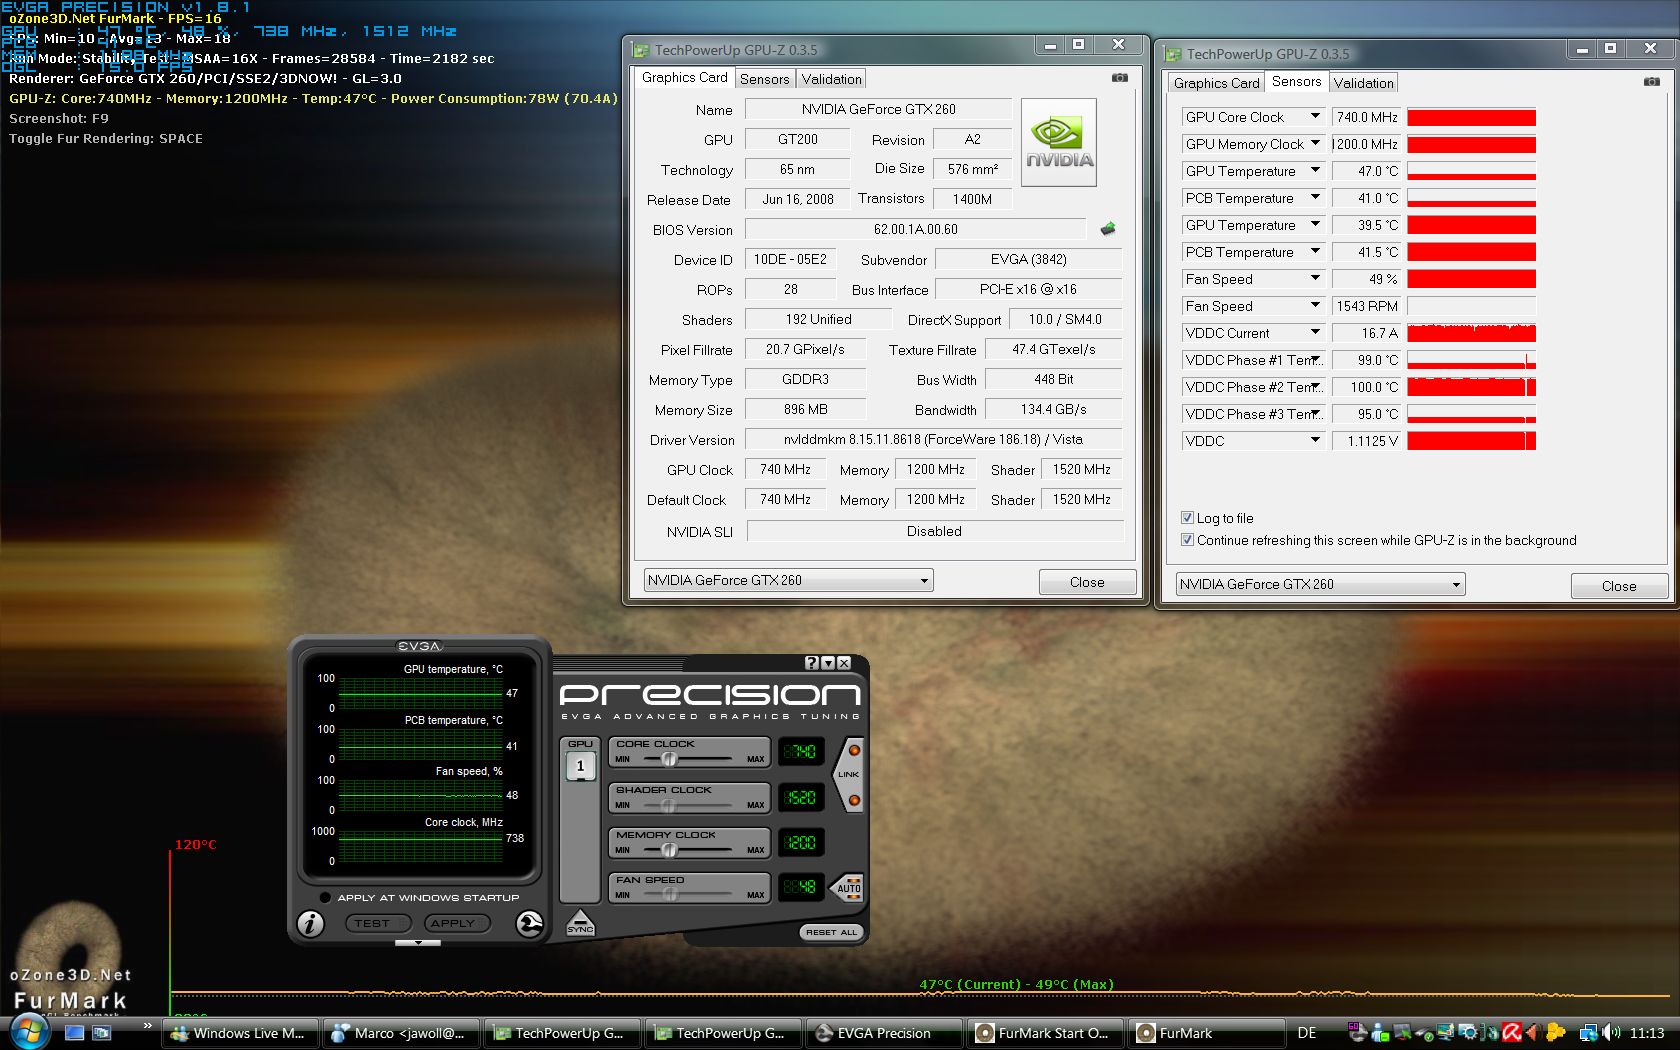Image resolution: width=1680 pixels, height=1050 pixels.
Task: Open EVGA Precision settings wrench icon
Action: click(x=529, y=924)
